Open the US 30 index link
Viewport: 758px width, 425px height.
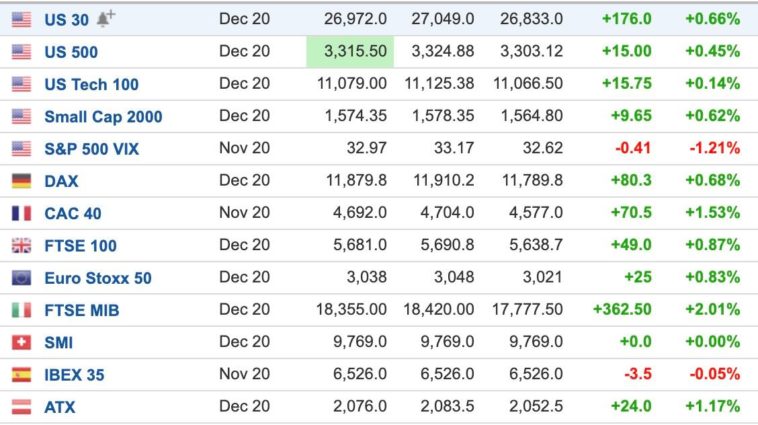point(67,19)
